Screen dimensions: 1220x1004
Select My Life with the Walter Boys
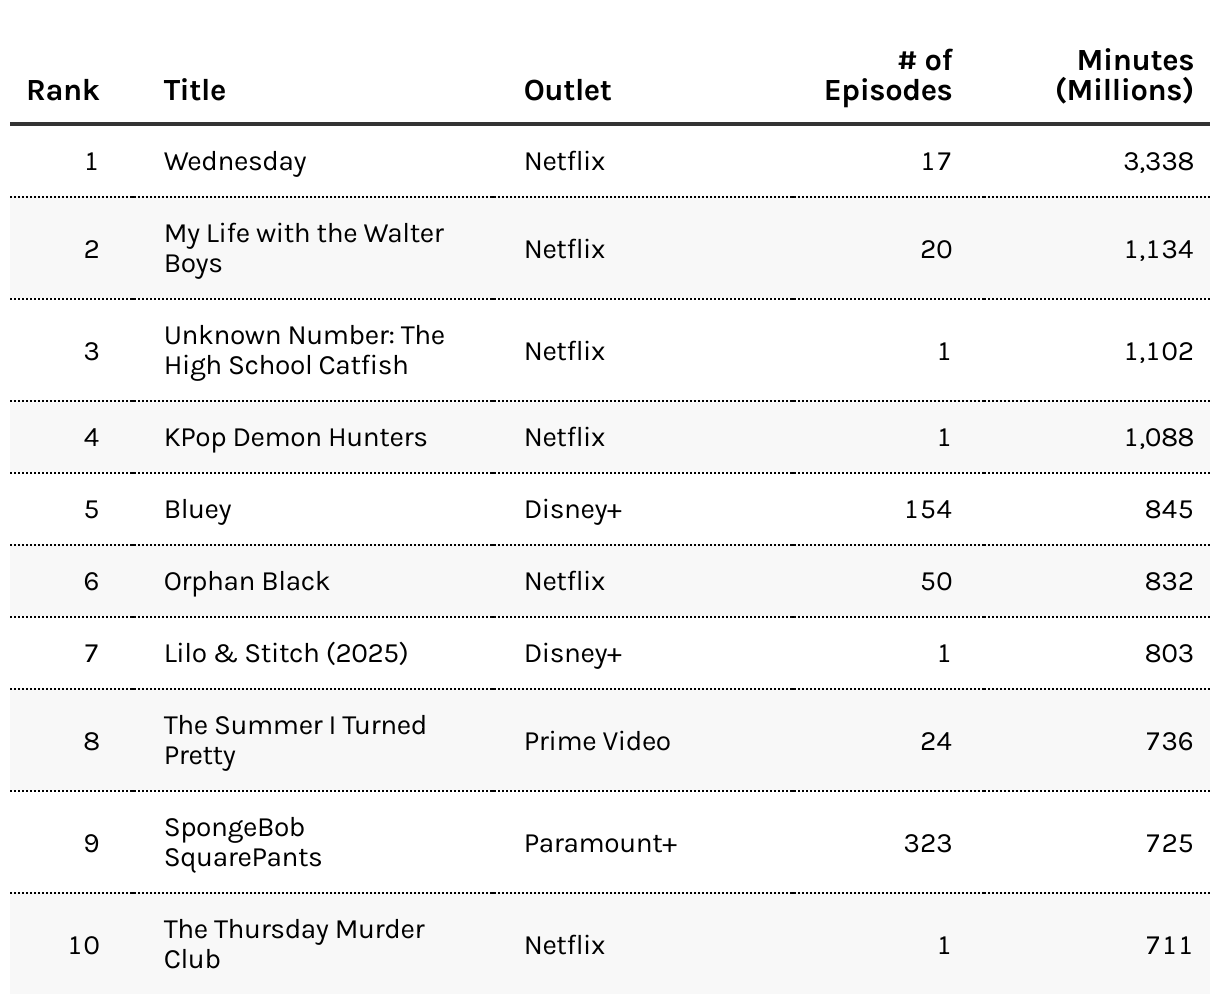[x=304, y=248]
